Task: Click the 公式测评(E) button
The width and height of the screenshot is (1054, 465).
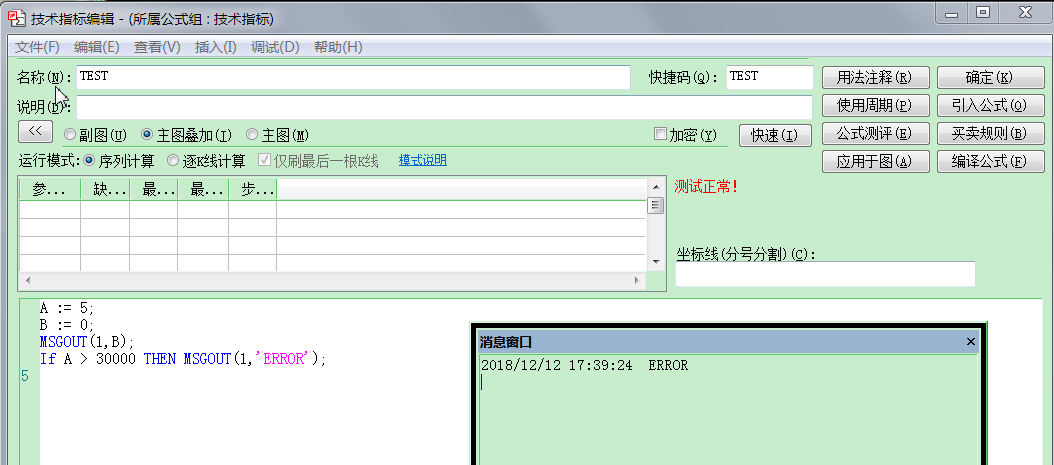Action: click(875, 134)
